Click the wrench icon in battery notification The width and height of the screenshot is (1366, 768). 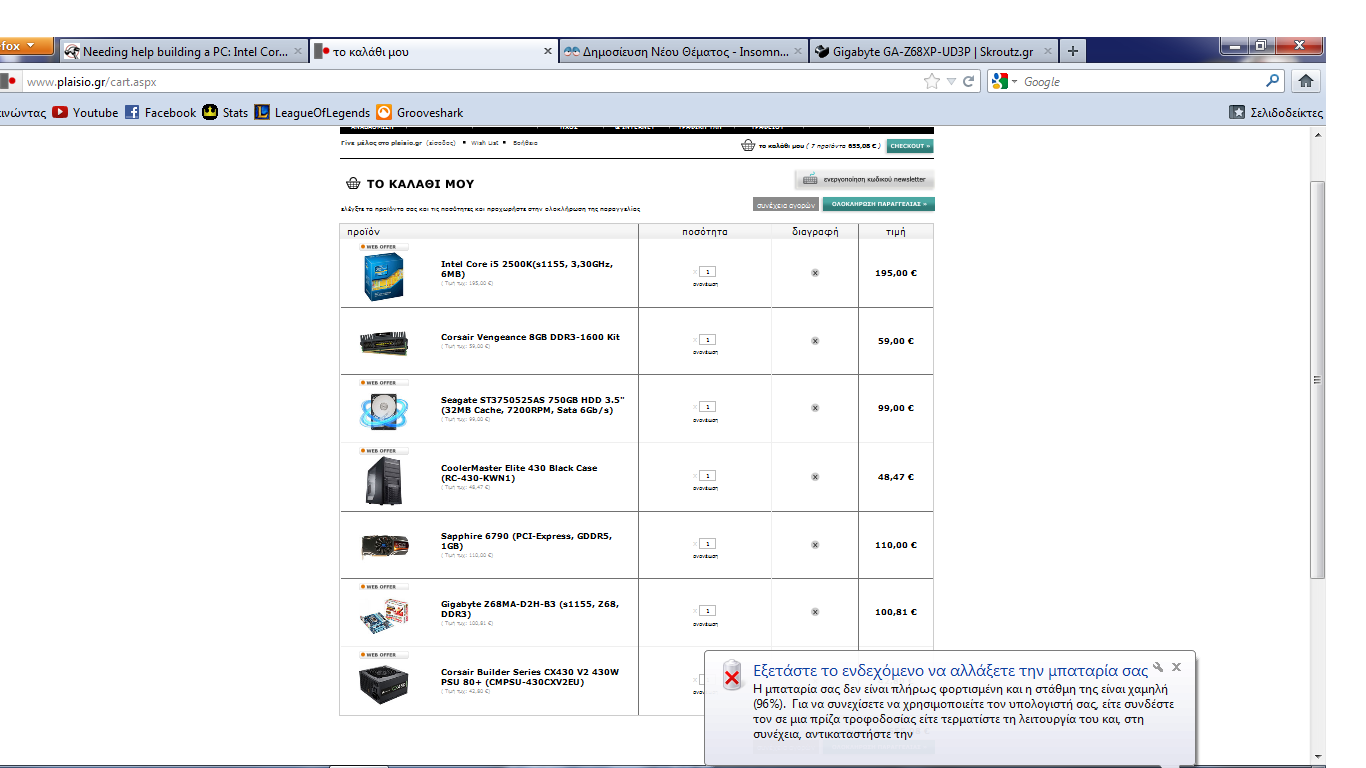coord(1158,667)
